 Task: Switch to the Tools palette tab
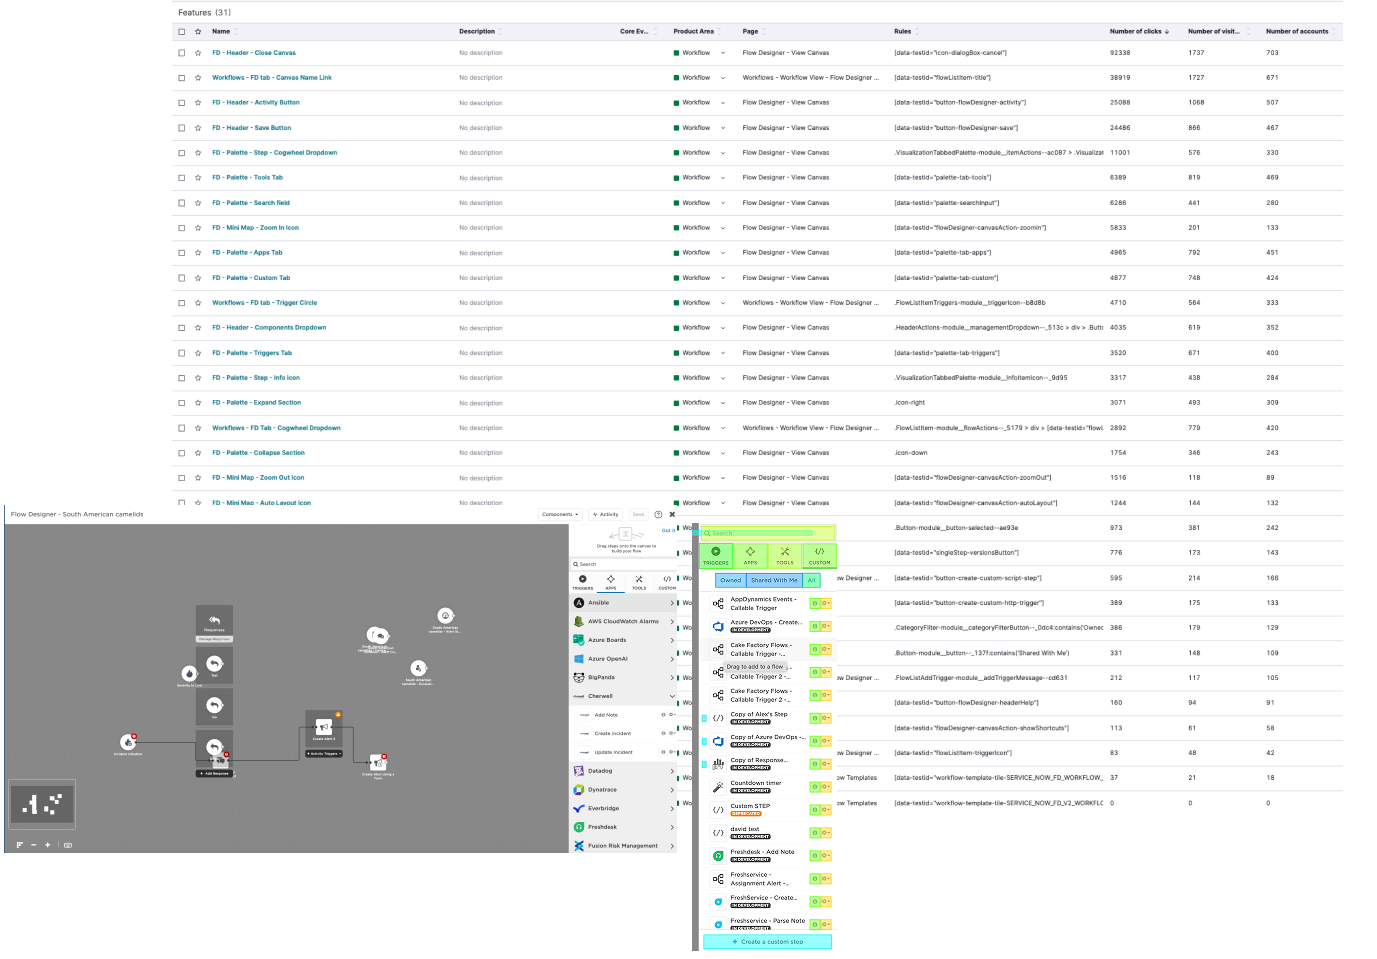click(x=639, y=582)
